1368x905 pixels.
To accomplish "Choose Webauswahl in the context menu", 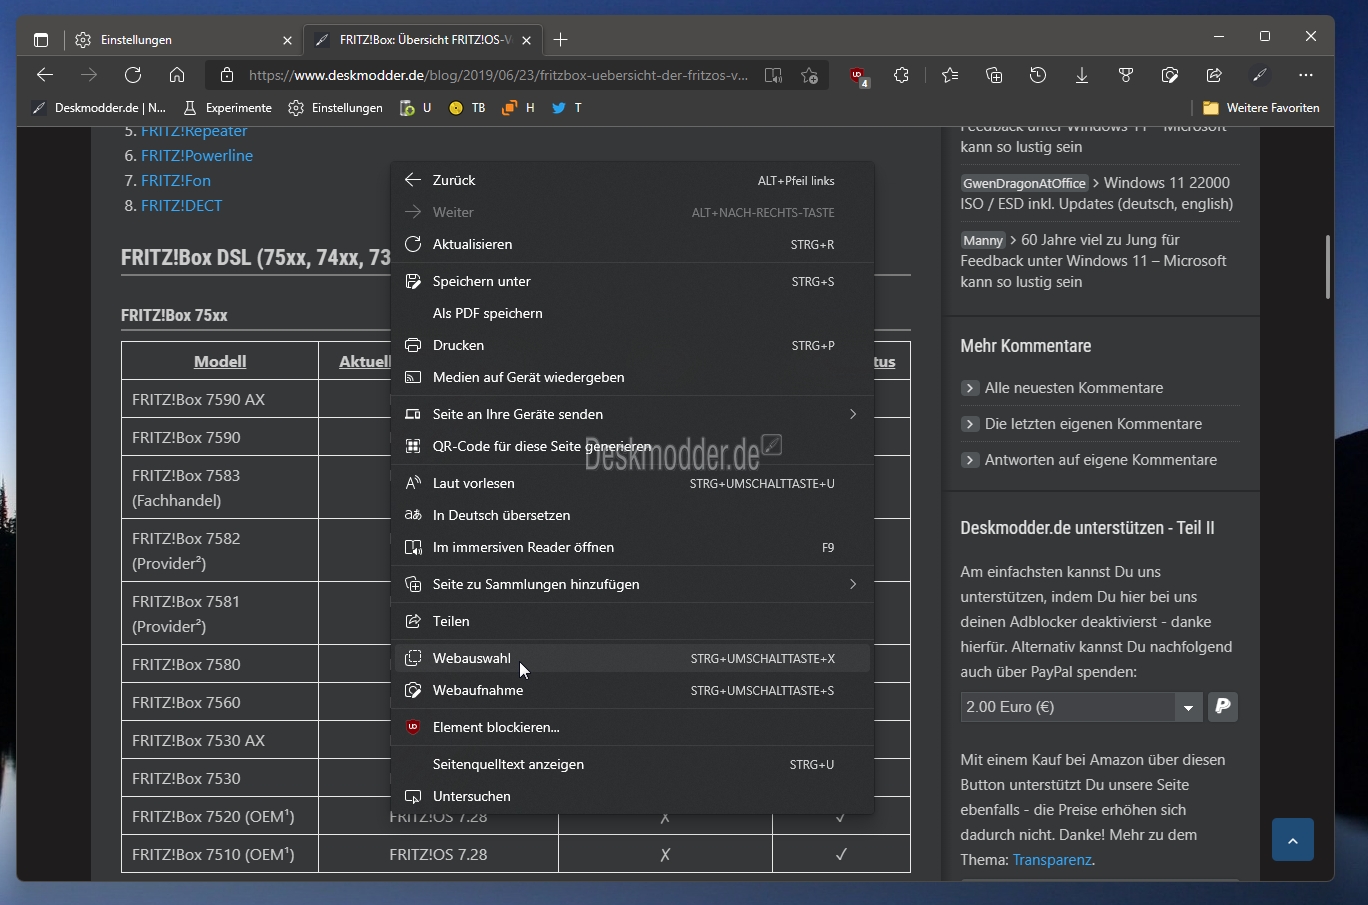I will tap(632, 658).
